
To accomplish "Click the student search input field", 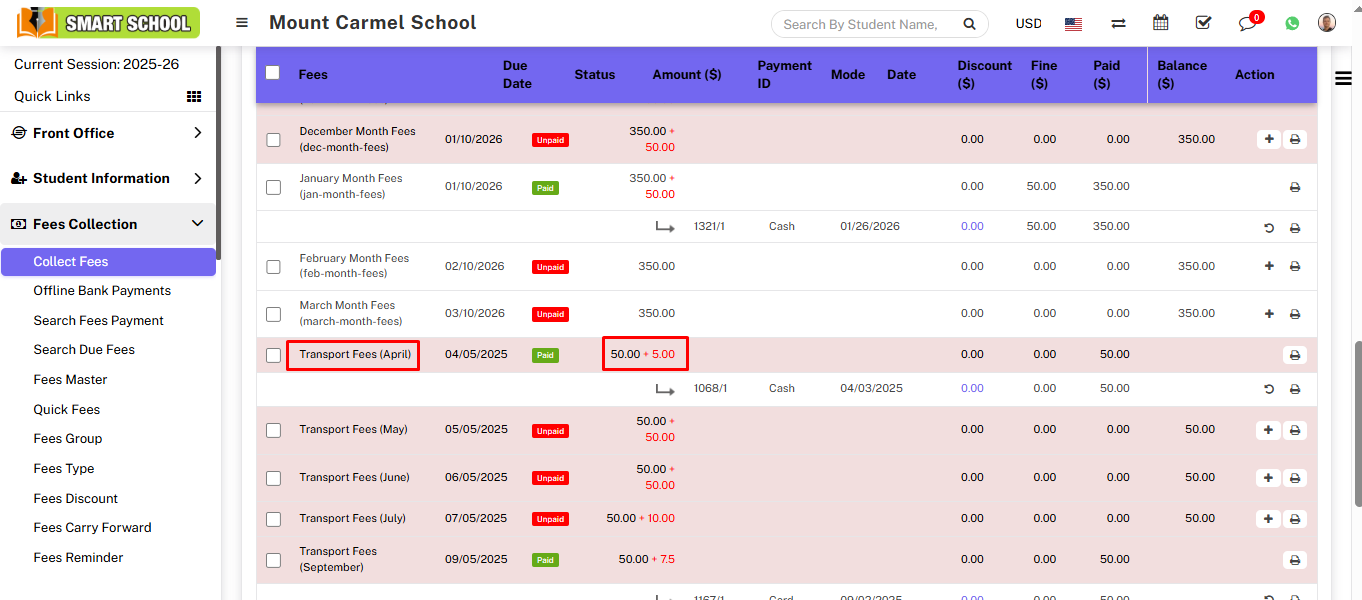I will coord(860,24).
